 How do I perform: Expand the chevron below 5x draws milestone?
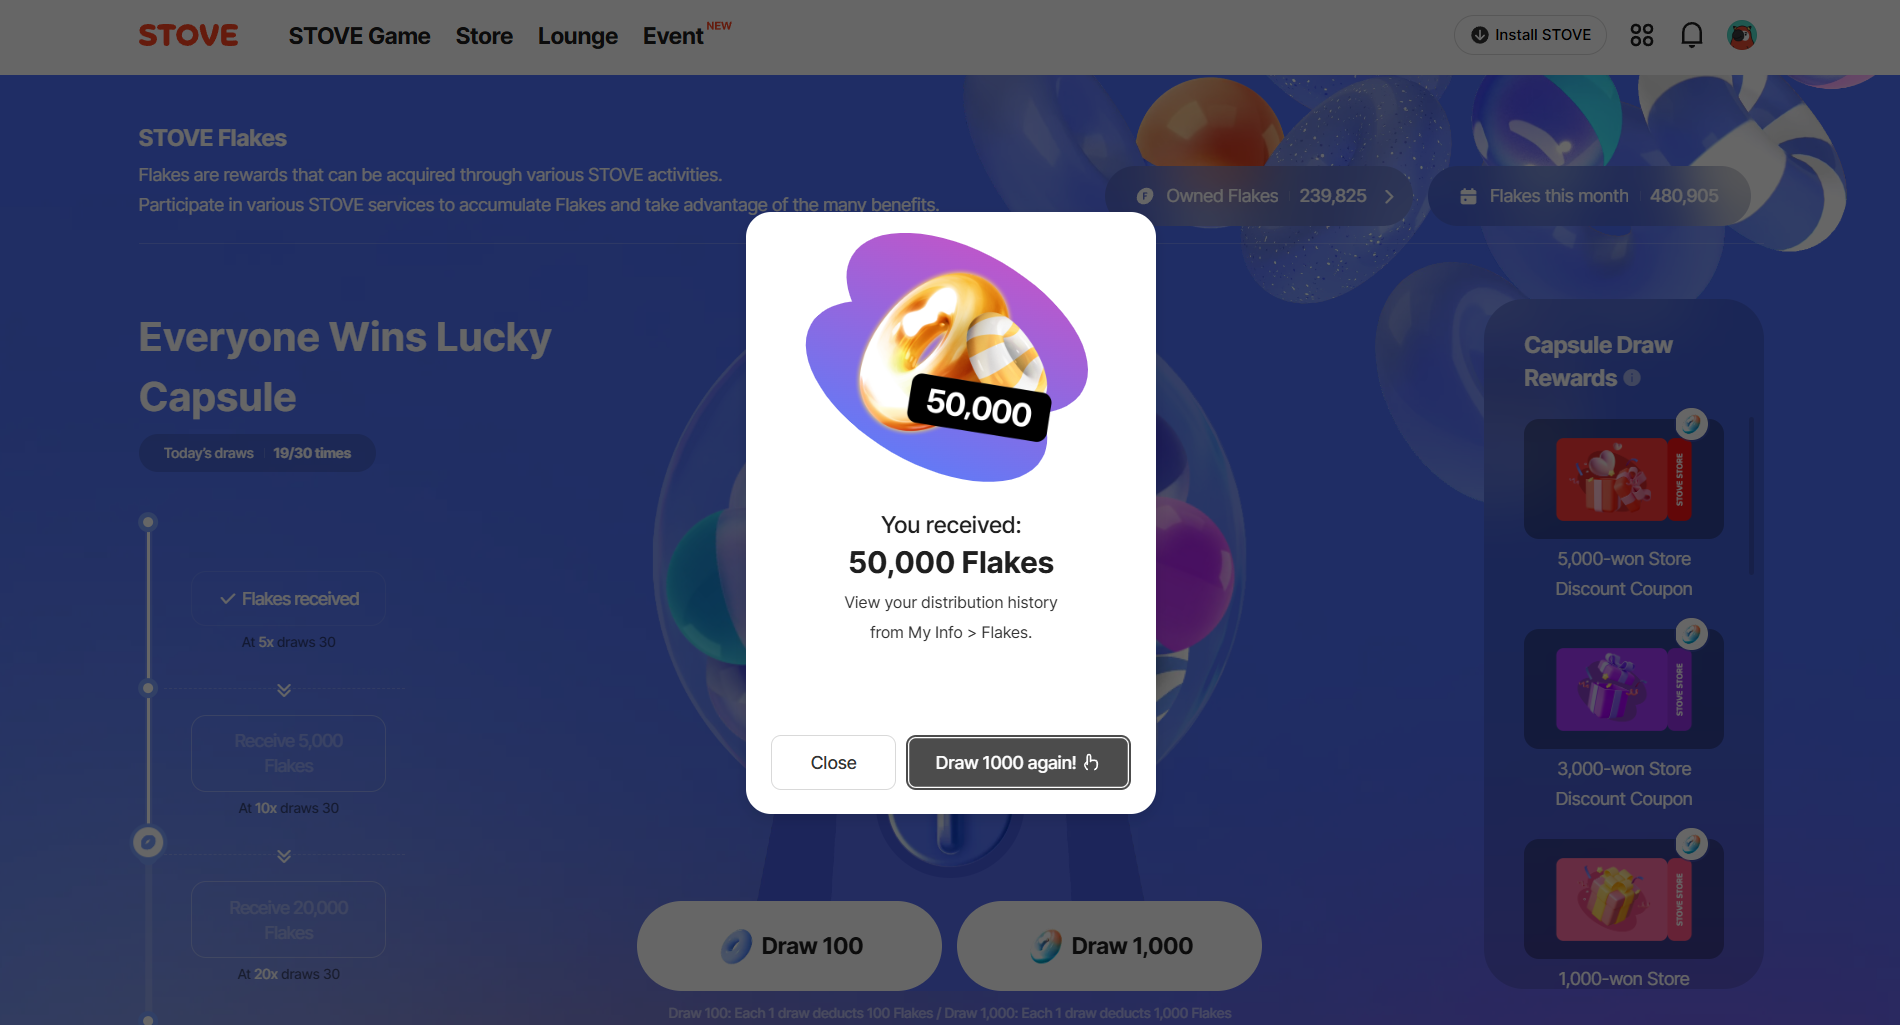(284, 690)
